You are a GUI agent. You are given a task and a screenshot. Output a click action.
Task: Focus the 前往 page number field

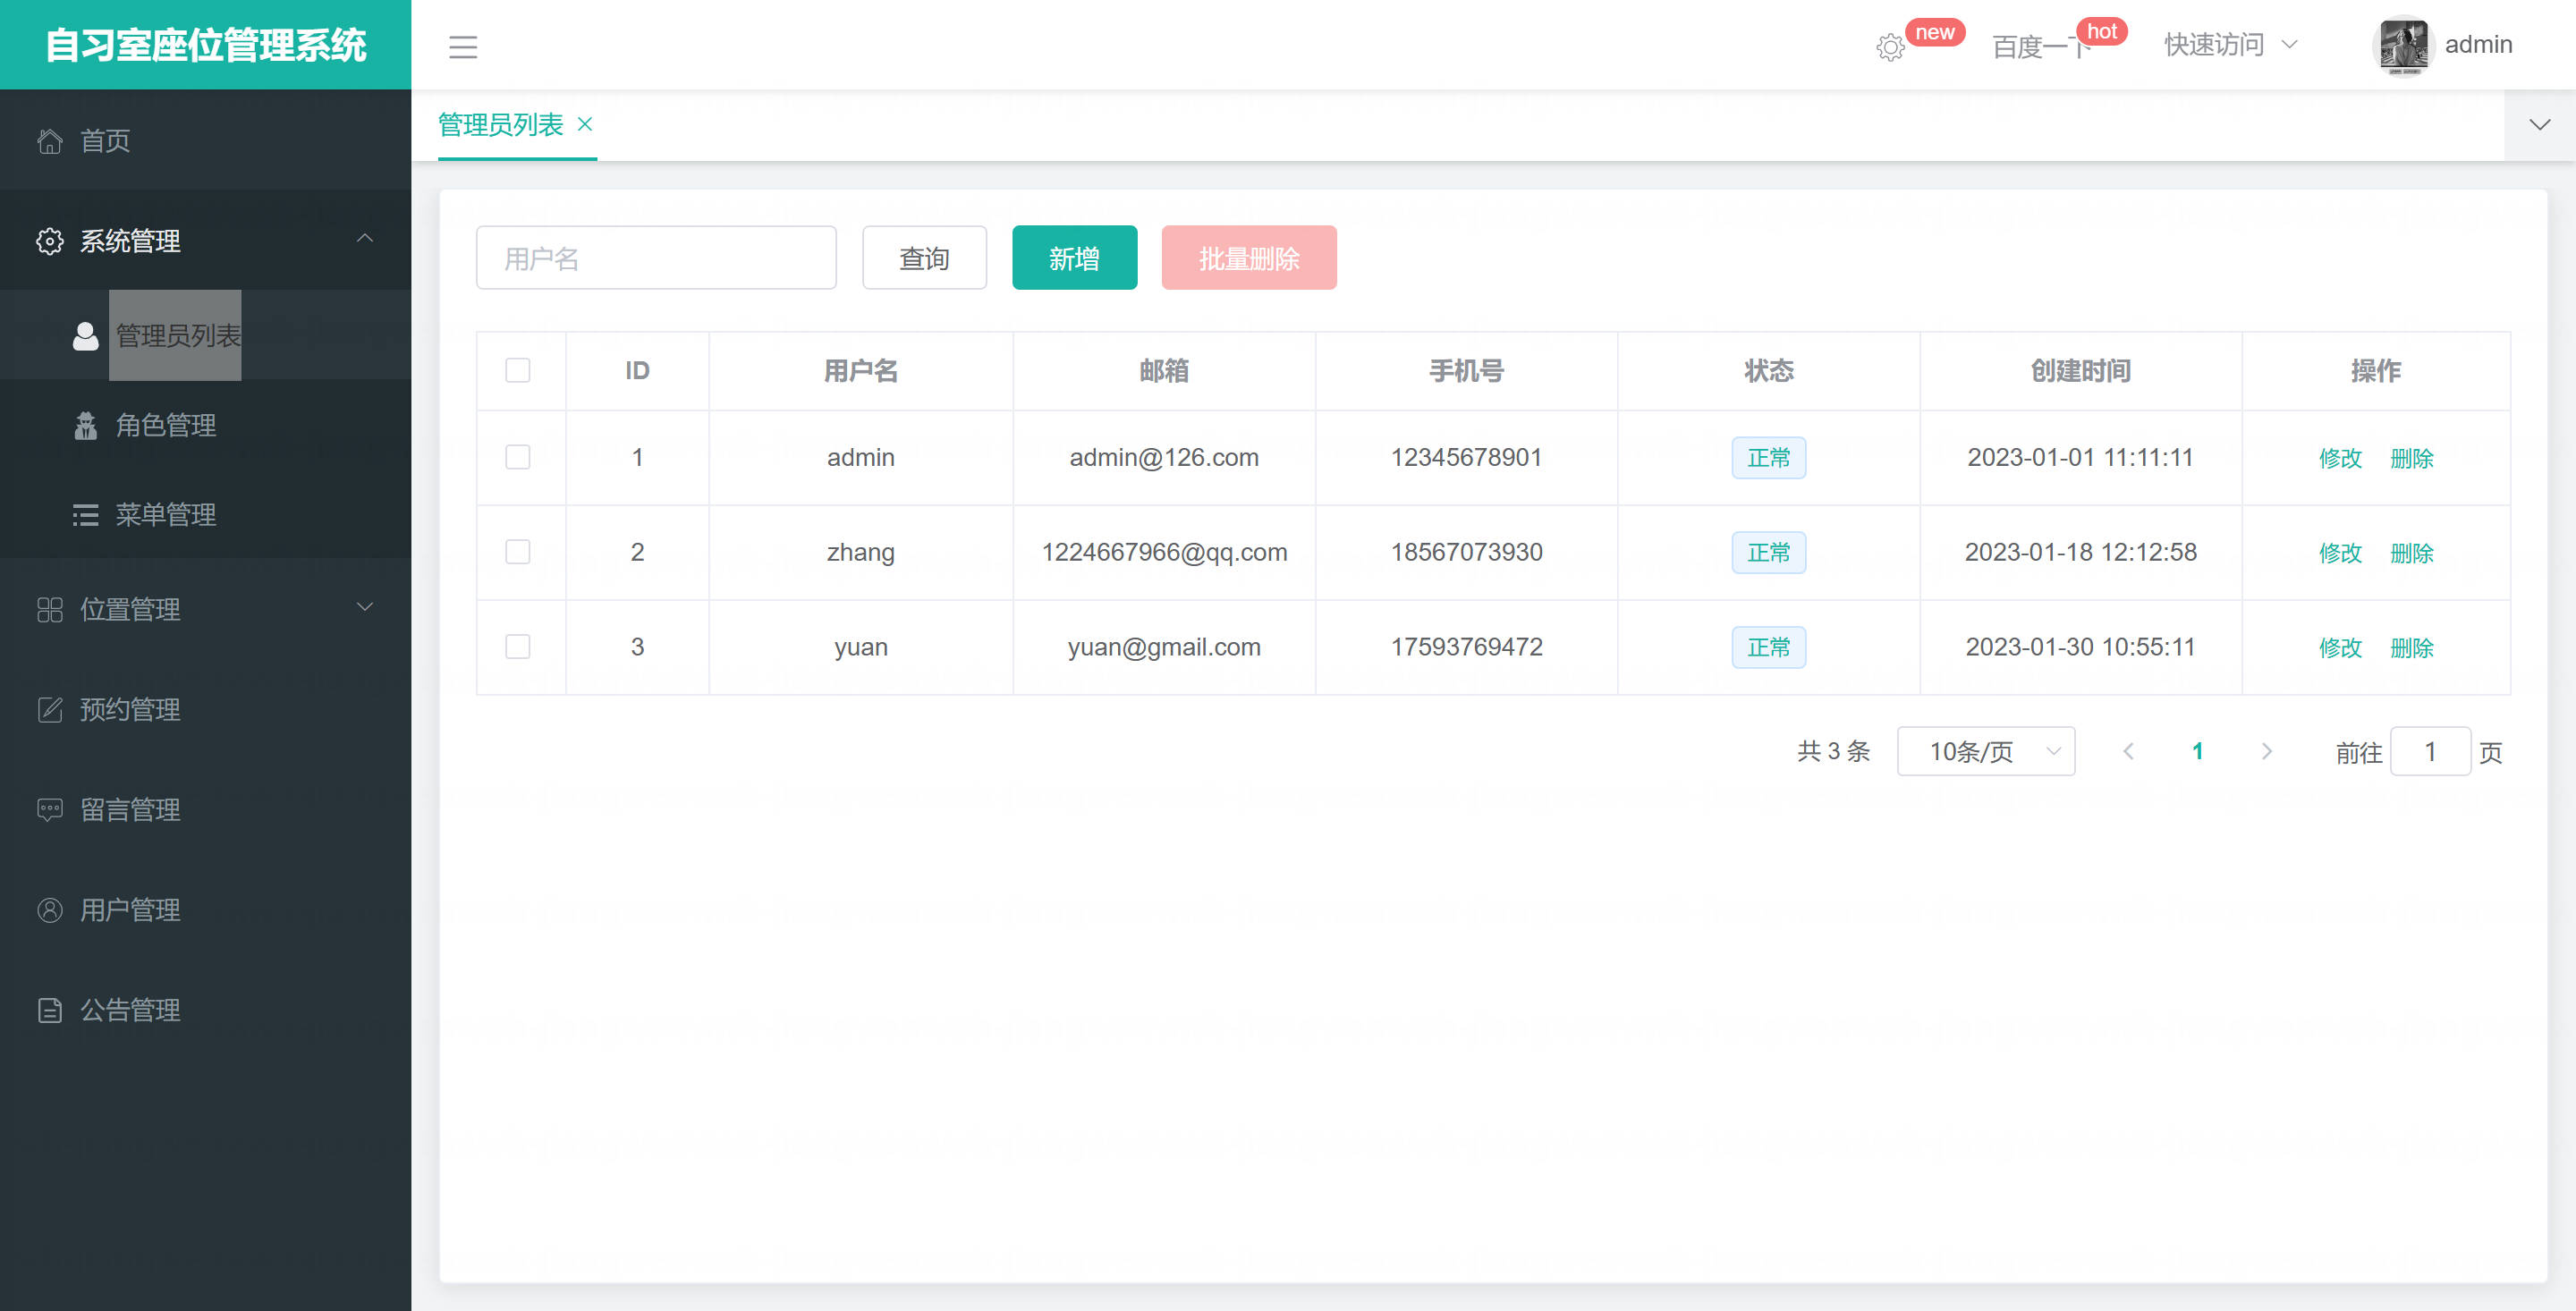[x=2430, y=751]
